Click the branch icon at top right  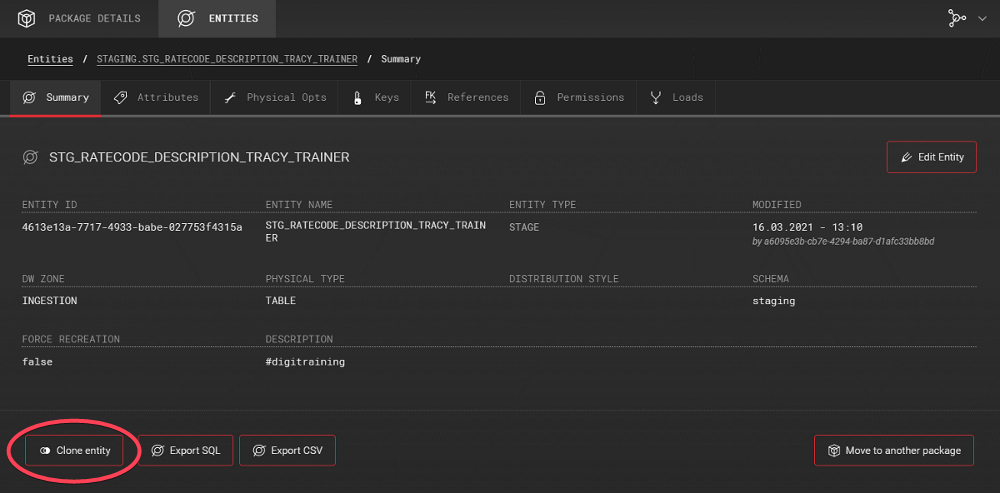click(958, 18)
